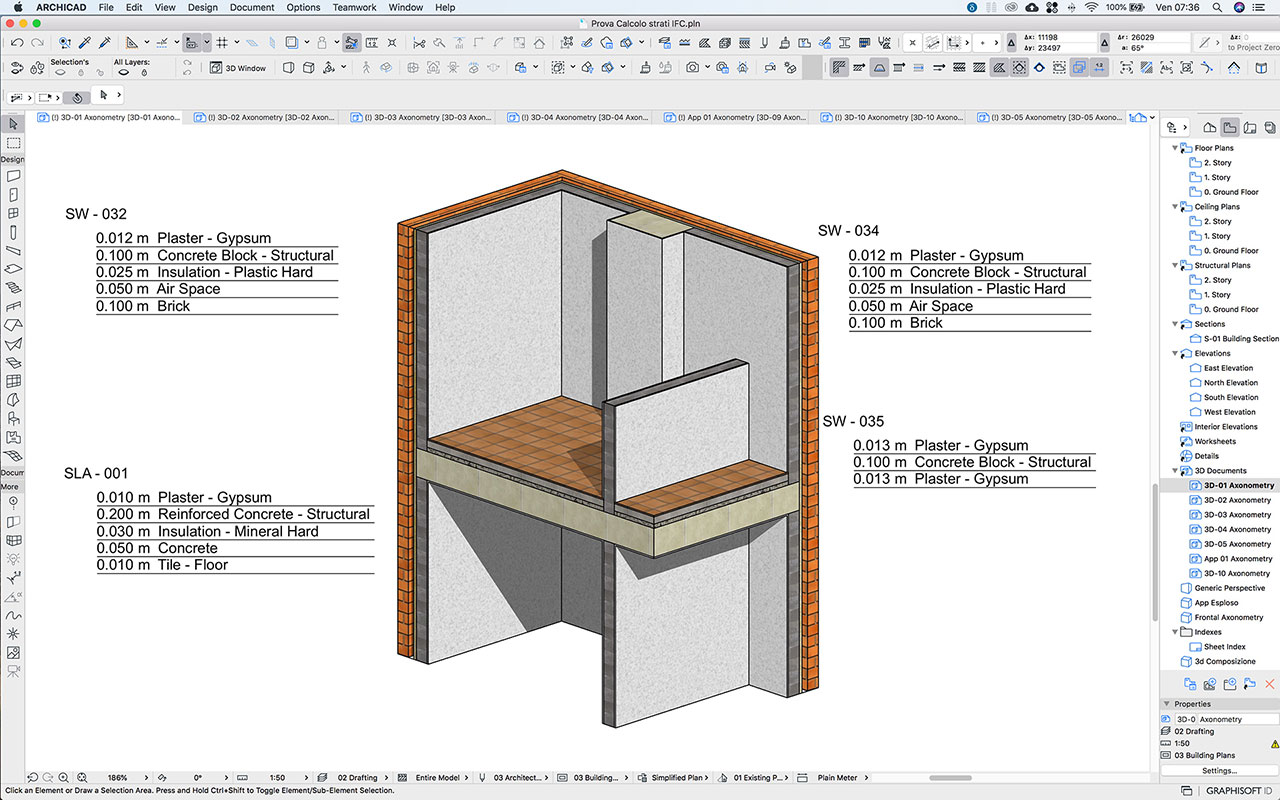The height and width of the screenshot is (800, 1280).
Task: Expand the Indexes section in Navigator
Action: tap(1174, 631)
